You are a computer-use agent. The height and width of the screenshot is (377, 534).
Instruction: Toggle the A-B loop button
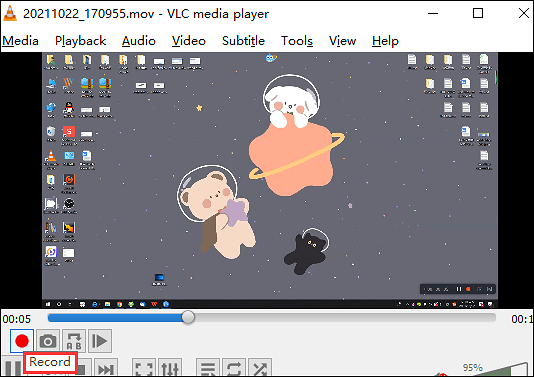coord(74,341)
